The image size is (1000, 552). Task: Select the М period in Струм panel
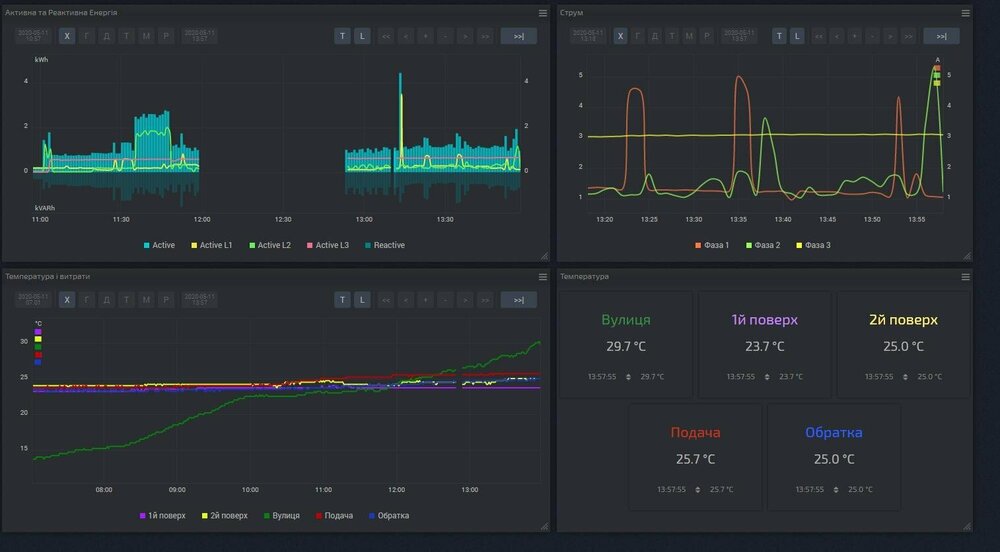(x=689, y=36)
